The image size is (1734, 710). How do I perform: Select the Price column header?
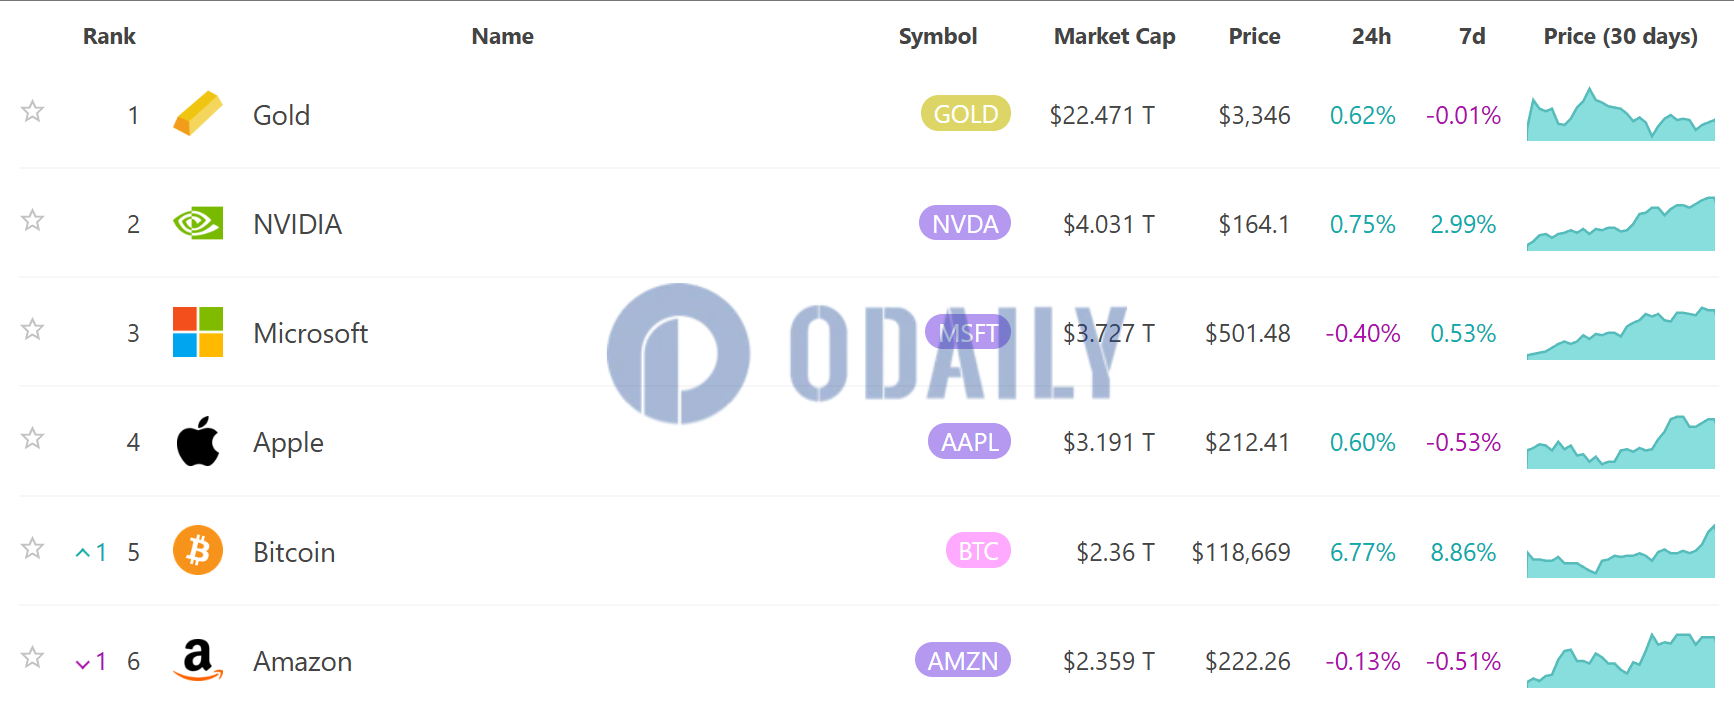coord(1254,36)
